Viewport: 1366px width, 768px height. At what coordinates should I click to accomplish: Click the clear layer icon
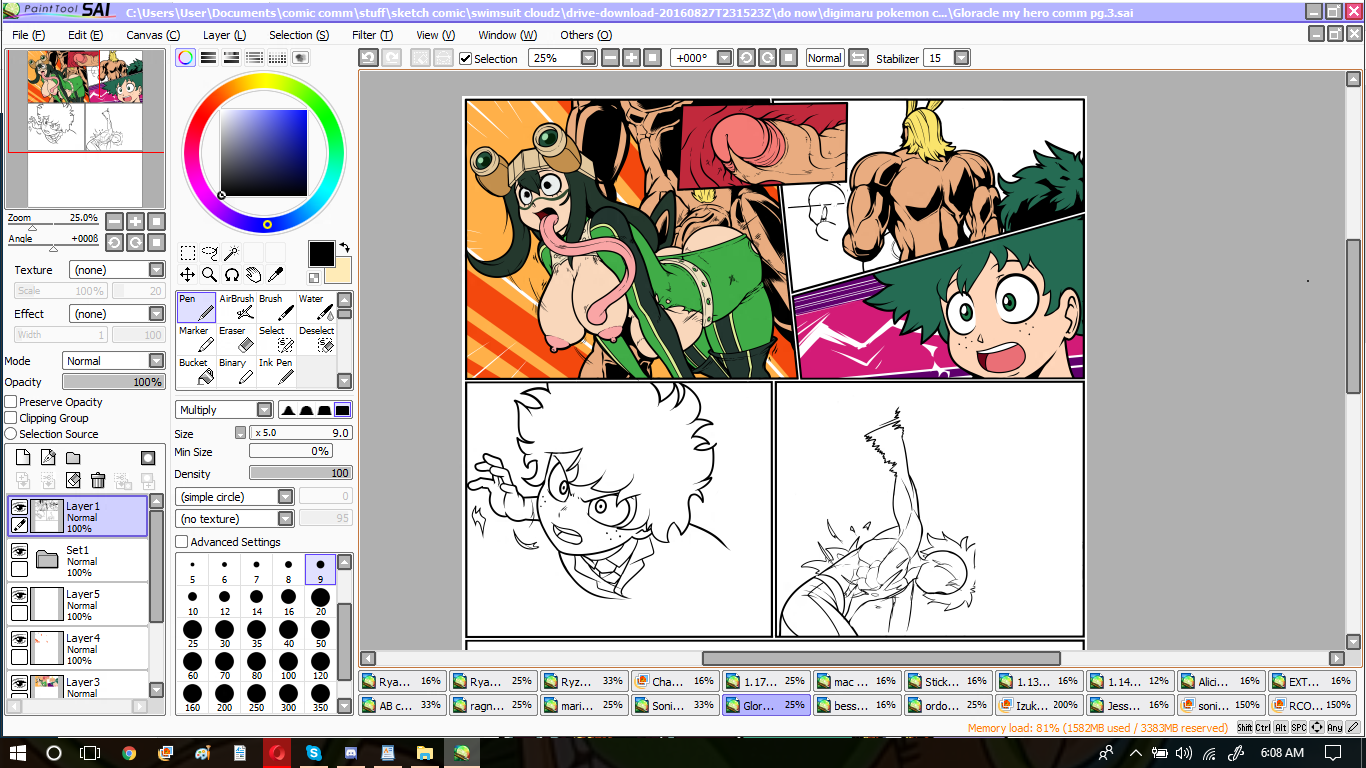(x=73, y=481)
